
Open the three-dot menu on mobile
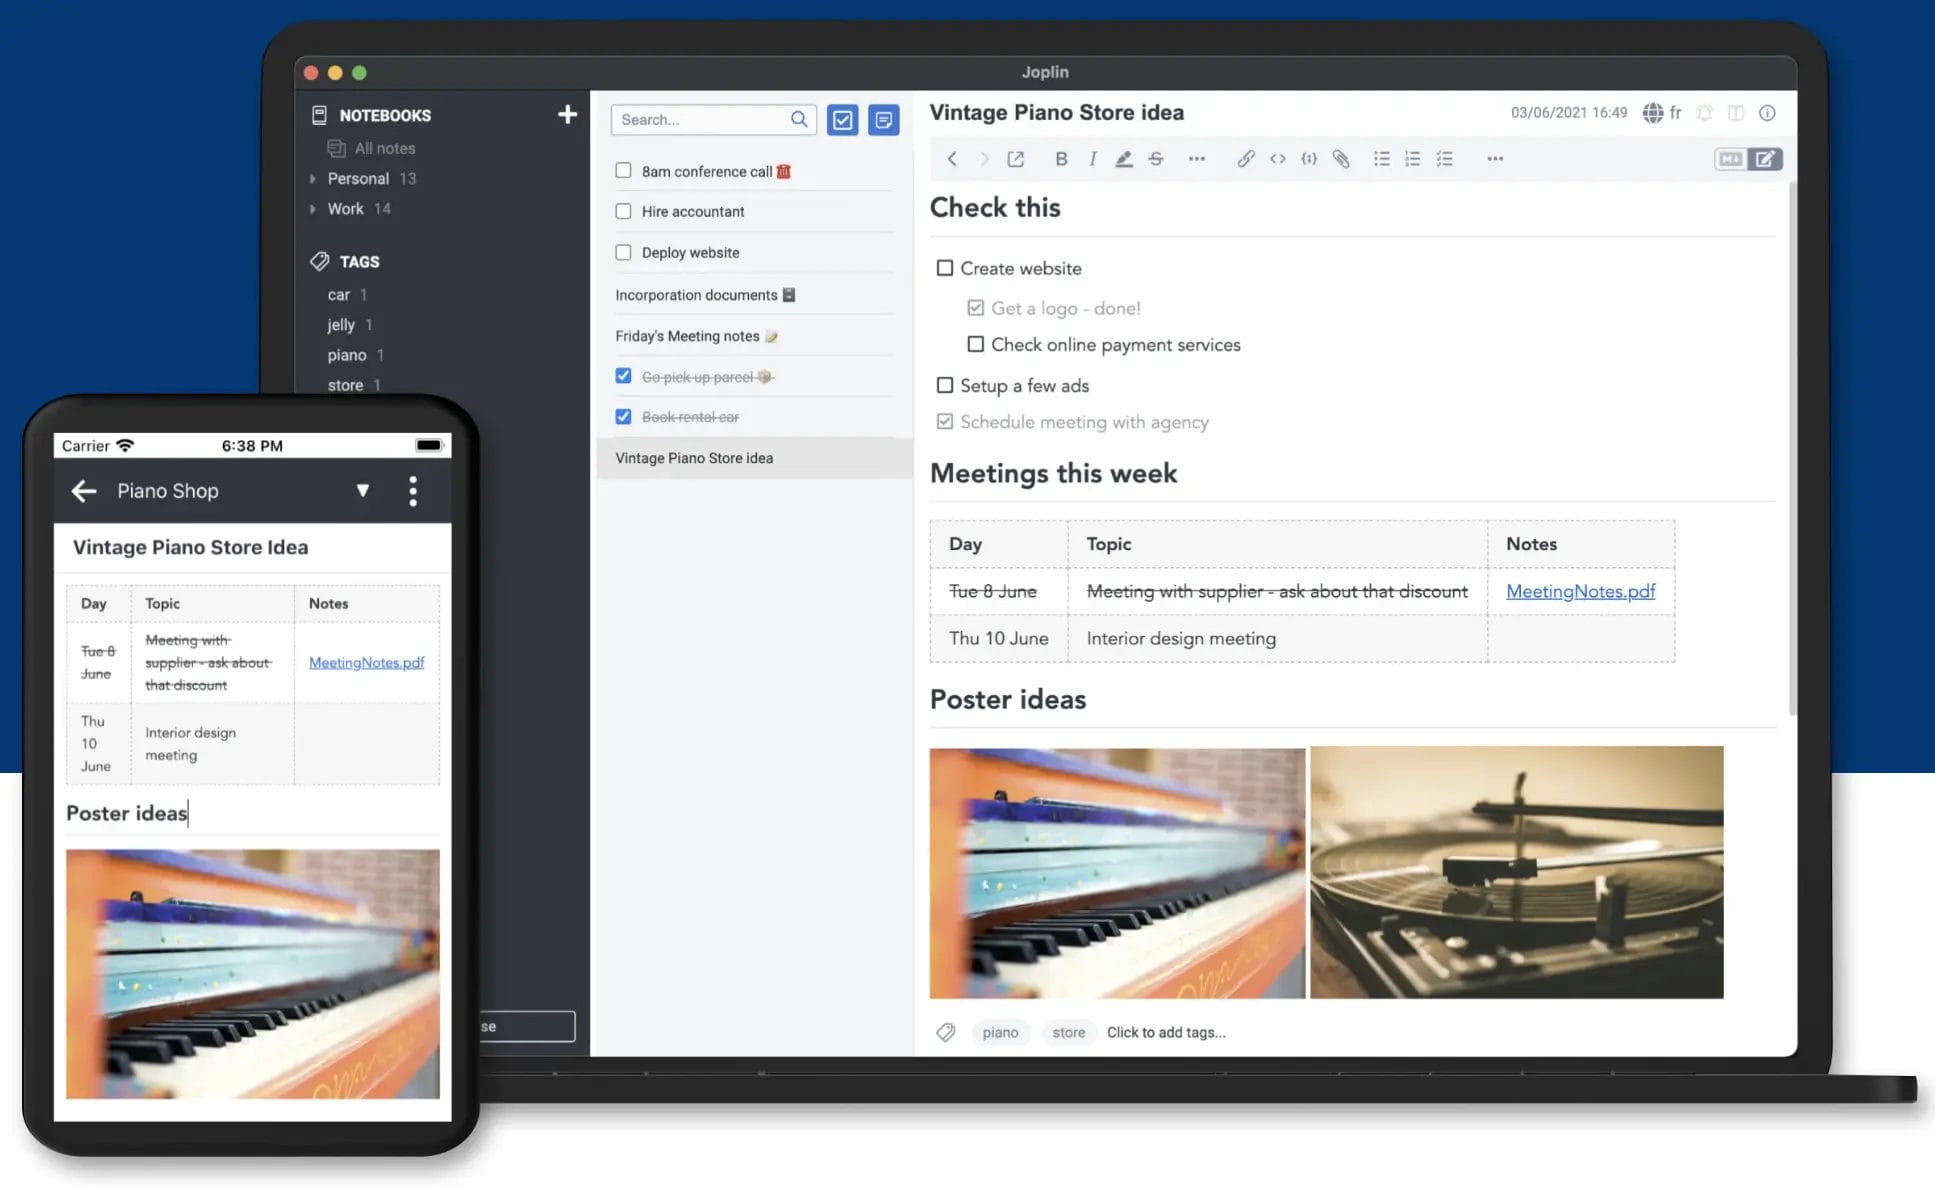pos(413,491)
